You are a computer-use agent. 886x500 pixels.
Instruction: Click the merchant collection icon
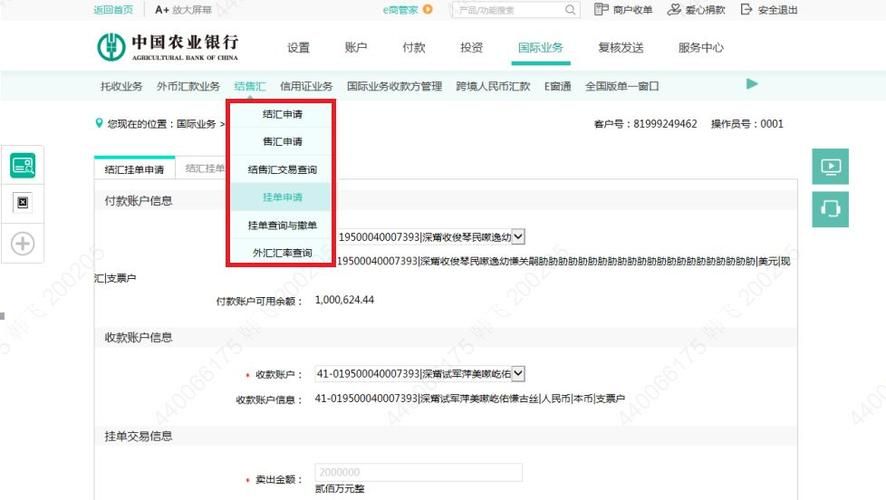click(x=601, y=10)
